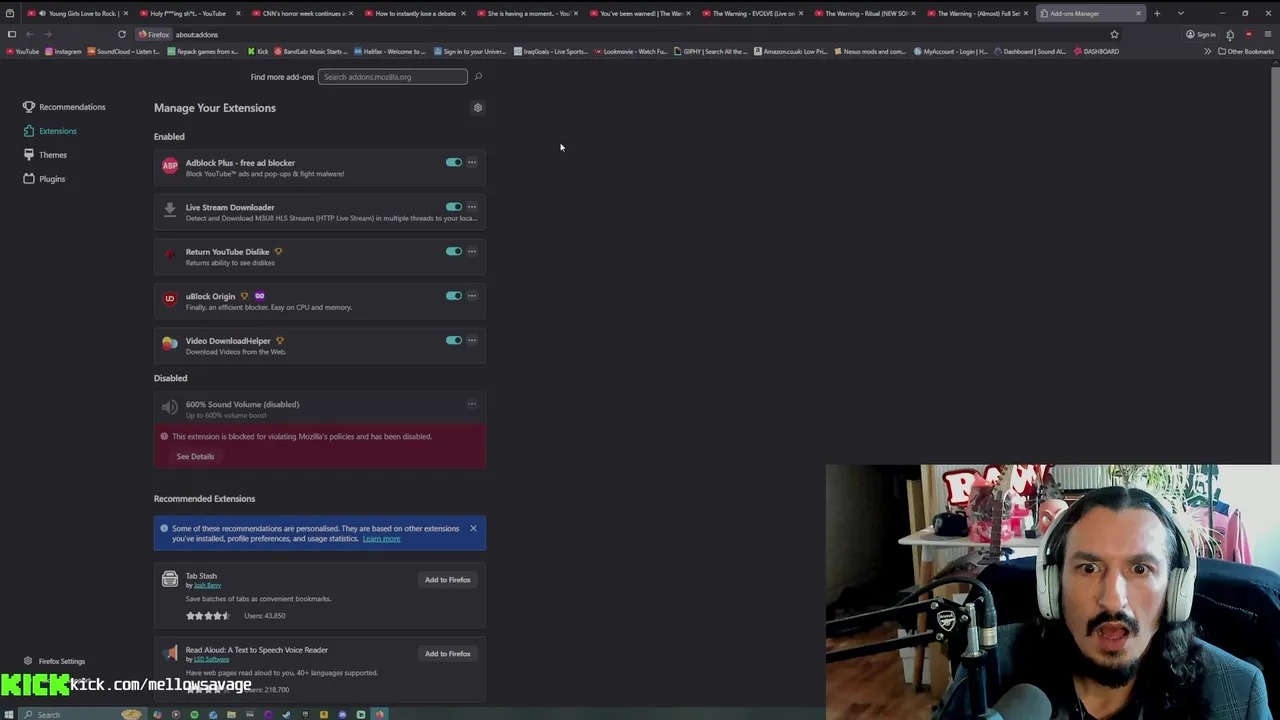The width and height of the screenshot is (1280, 720).
Task: Click the Video DownloadHelper colorful icon
Action: coord(170,344)
